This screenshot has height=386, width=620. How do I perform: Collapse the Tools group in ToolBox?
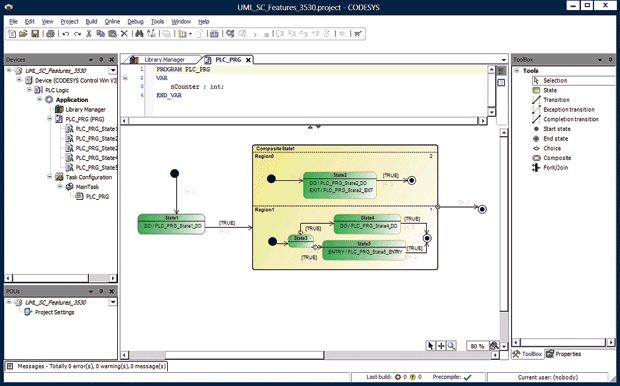(x=516, y=71)
